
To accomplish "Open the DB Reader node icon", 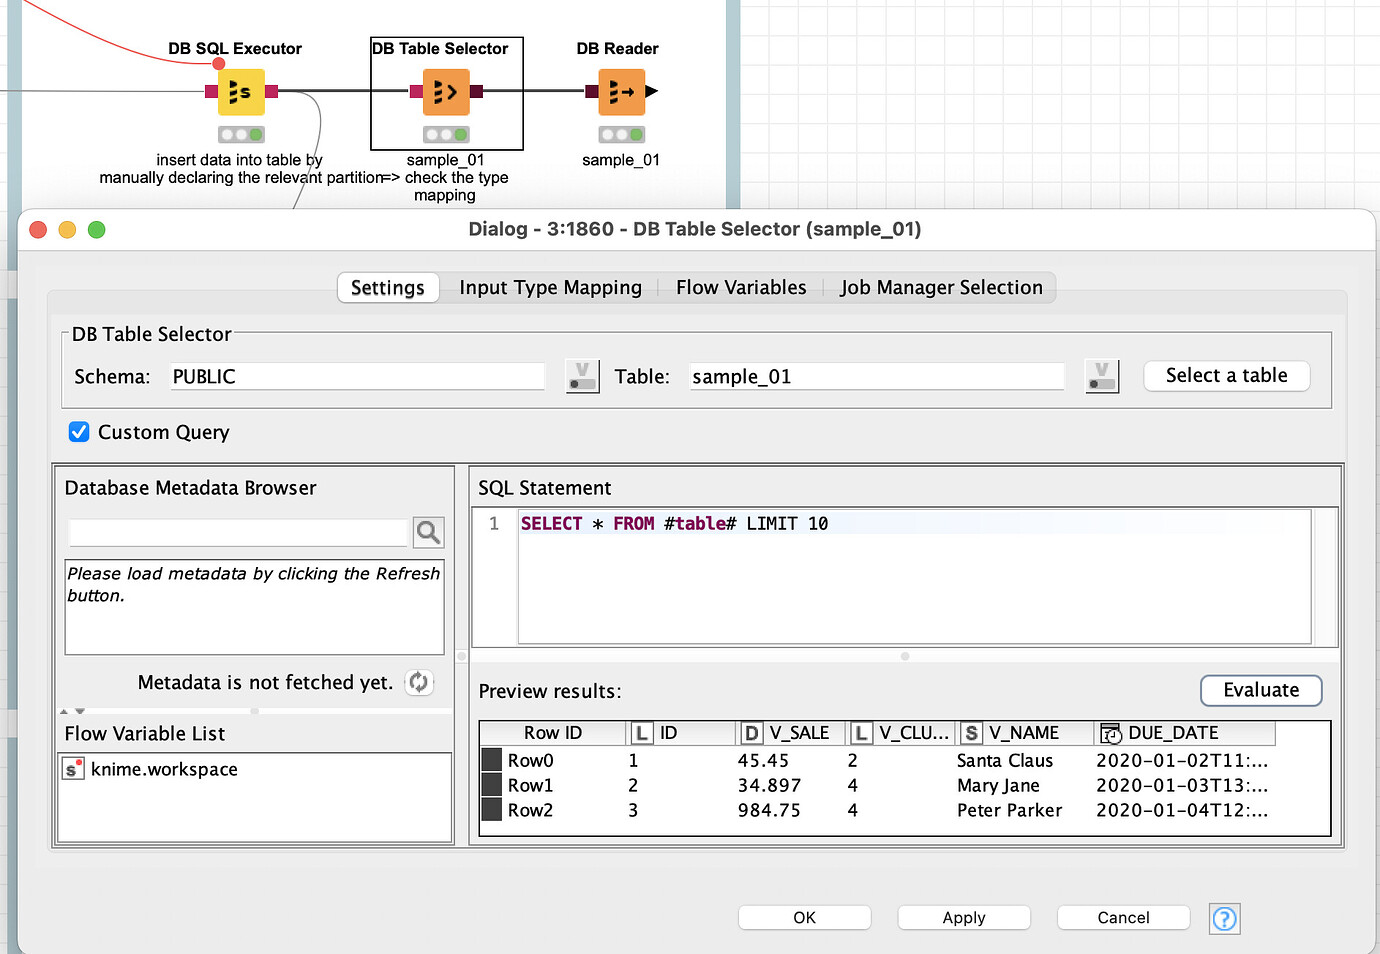I will (x=620, y=91).
